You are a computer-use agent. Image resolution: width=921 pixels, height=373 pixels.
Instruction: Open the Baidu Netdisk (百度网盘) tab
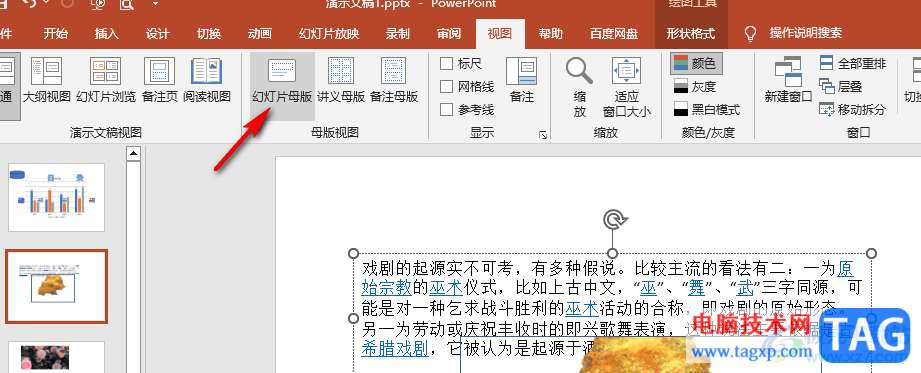point(614,34)
